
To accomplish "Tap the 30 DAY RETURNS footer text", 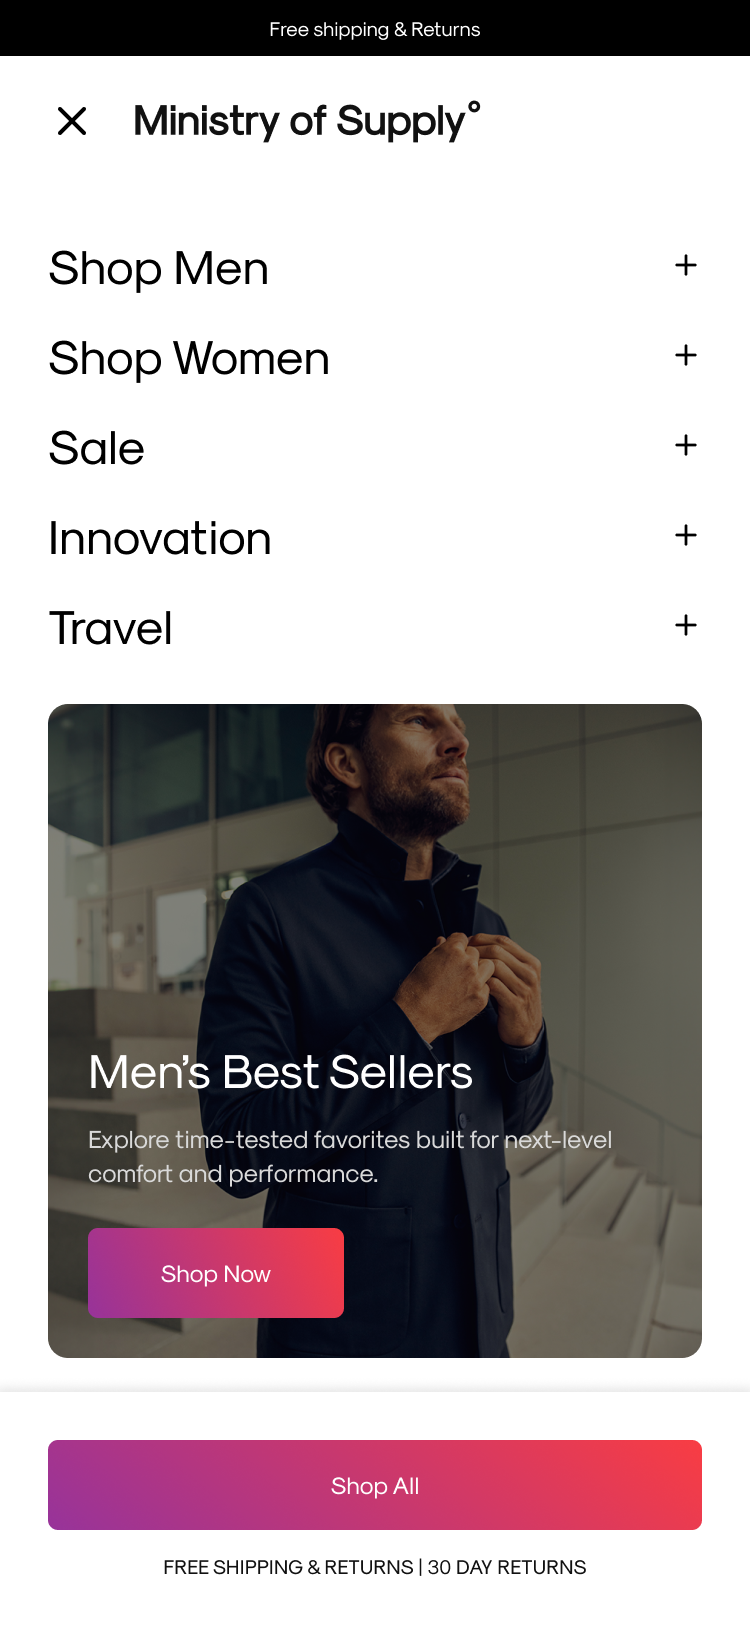I will click(507, 1567).
